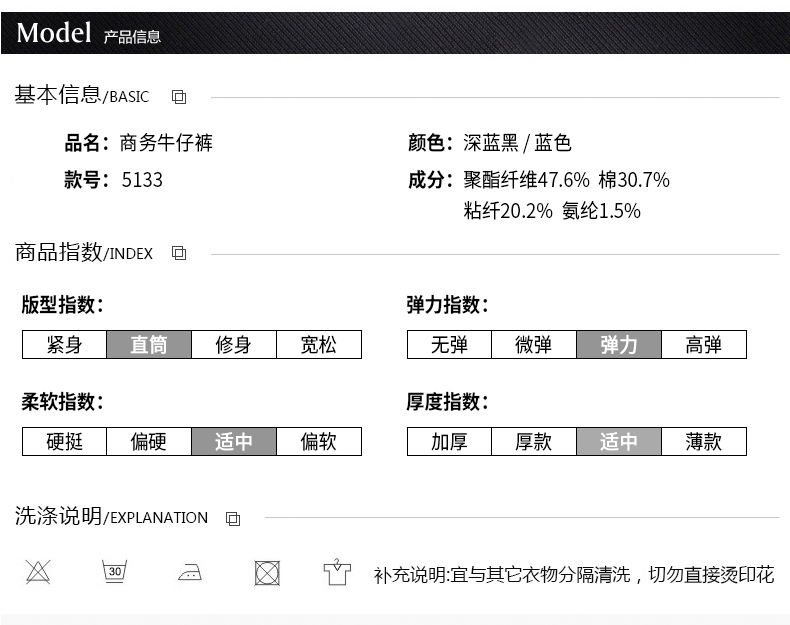Click the style number 5133

[141, 180]
